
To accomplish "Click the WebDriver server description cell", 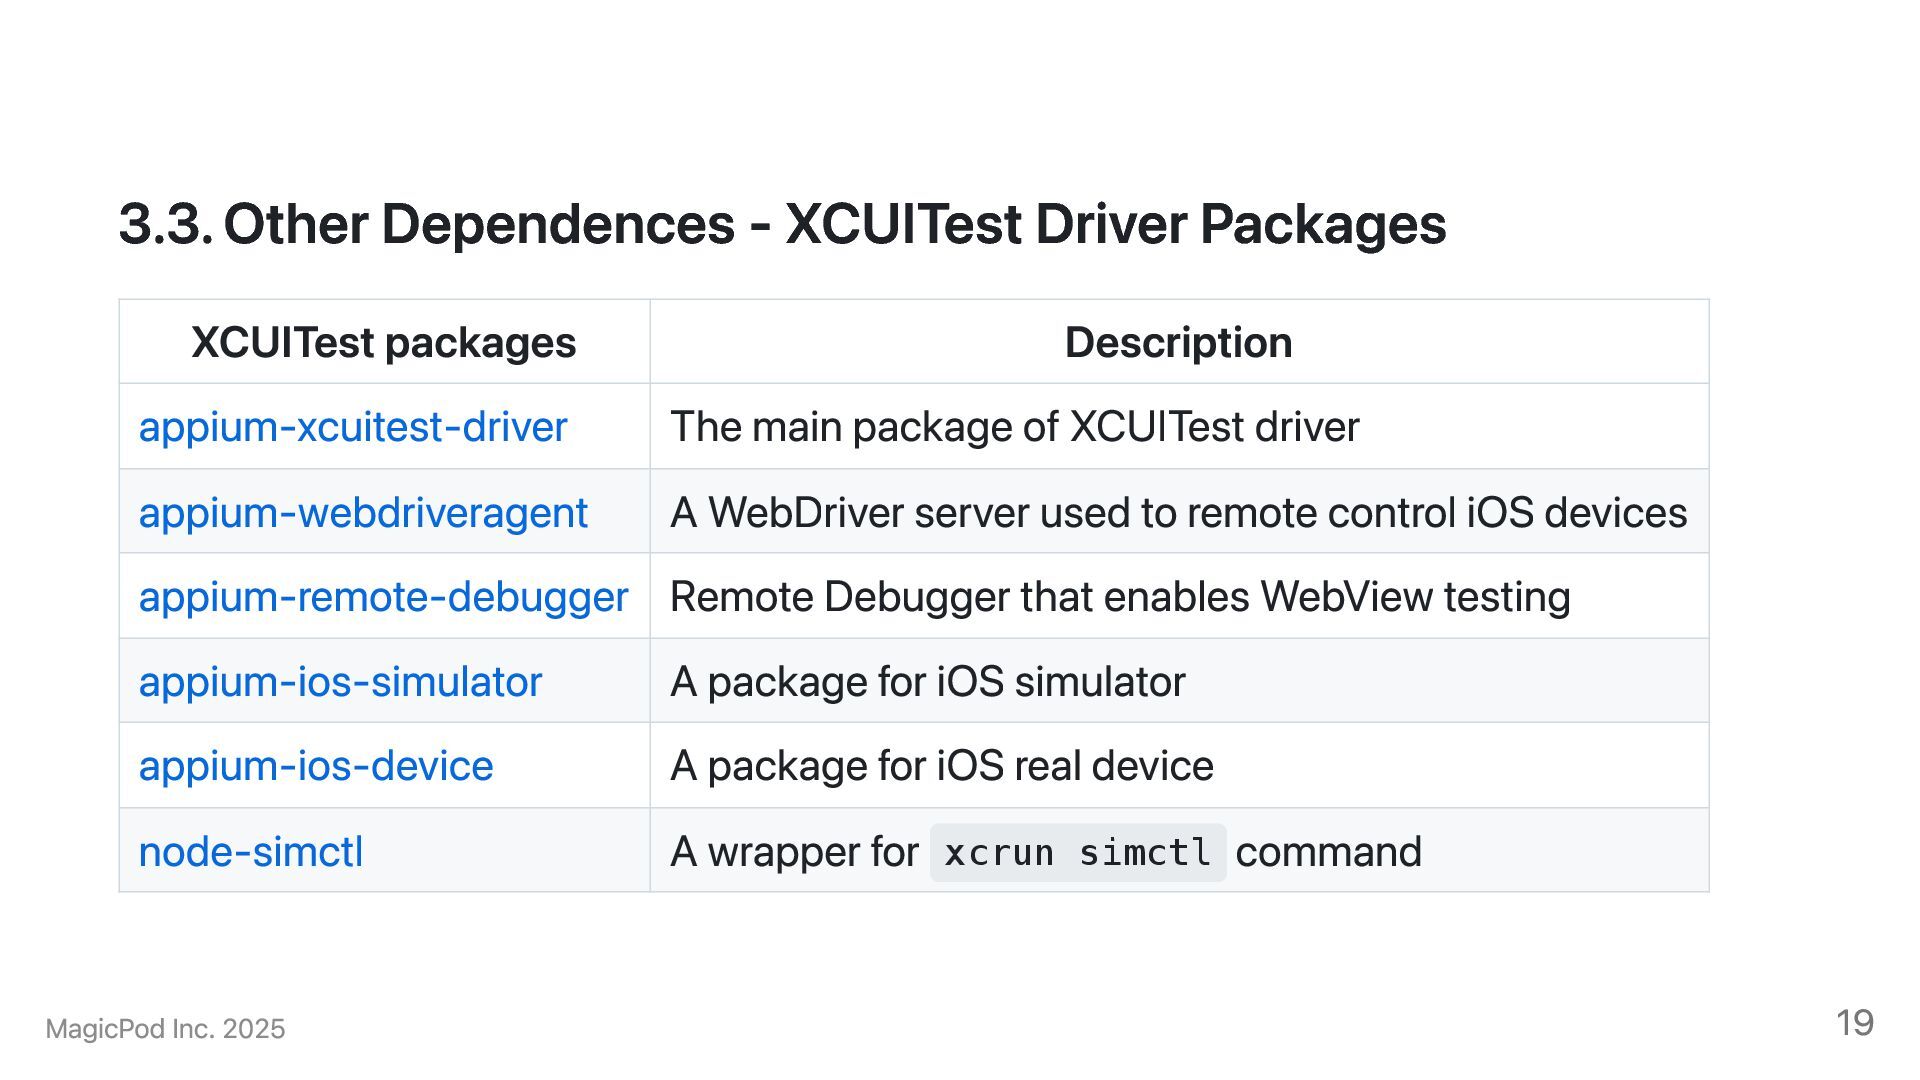I will click(x=1178, y=513).
